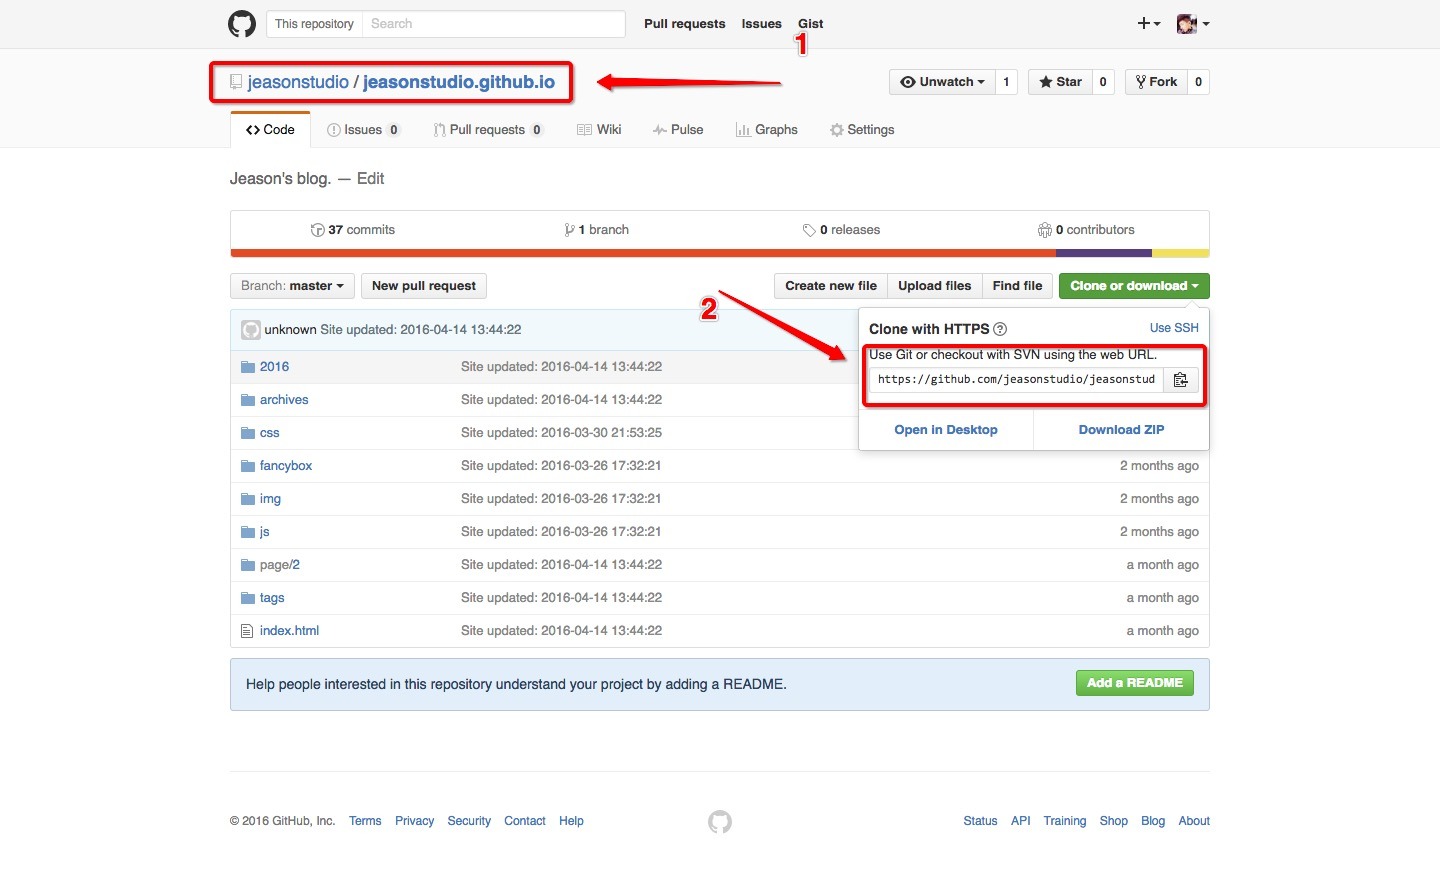Click the language breakdown color bar

coord(720,253)
